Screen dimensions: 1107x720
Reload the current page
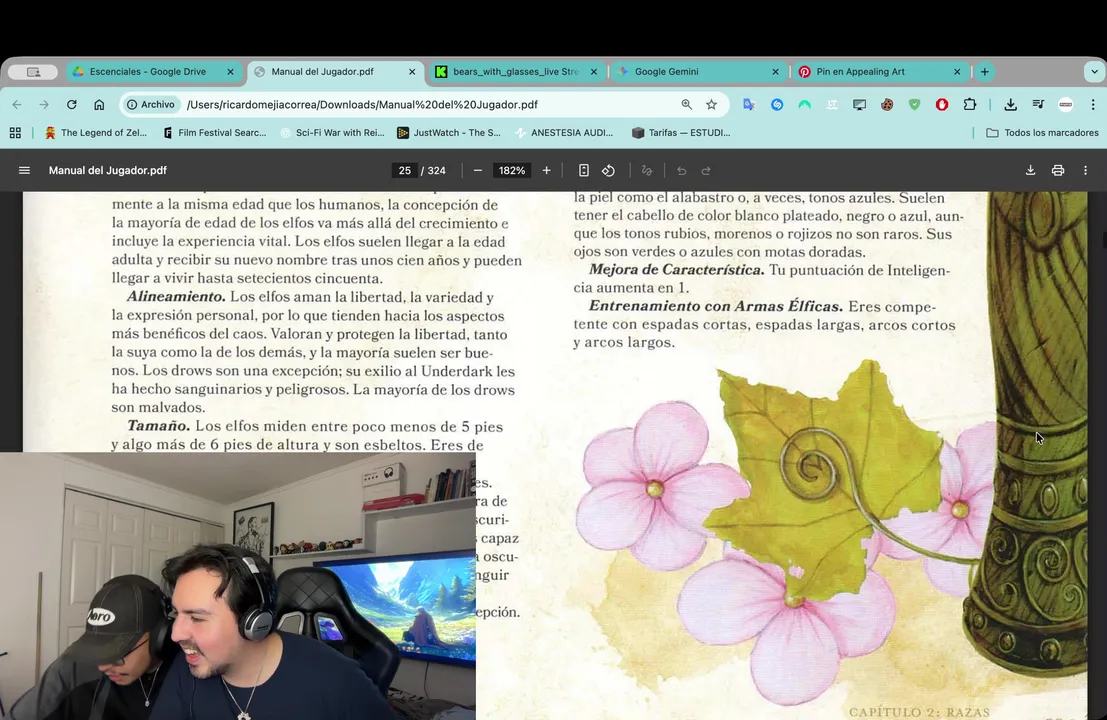coord(71,104)
